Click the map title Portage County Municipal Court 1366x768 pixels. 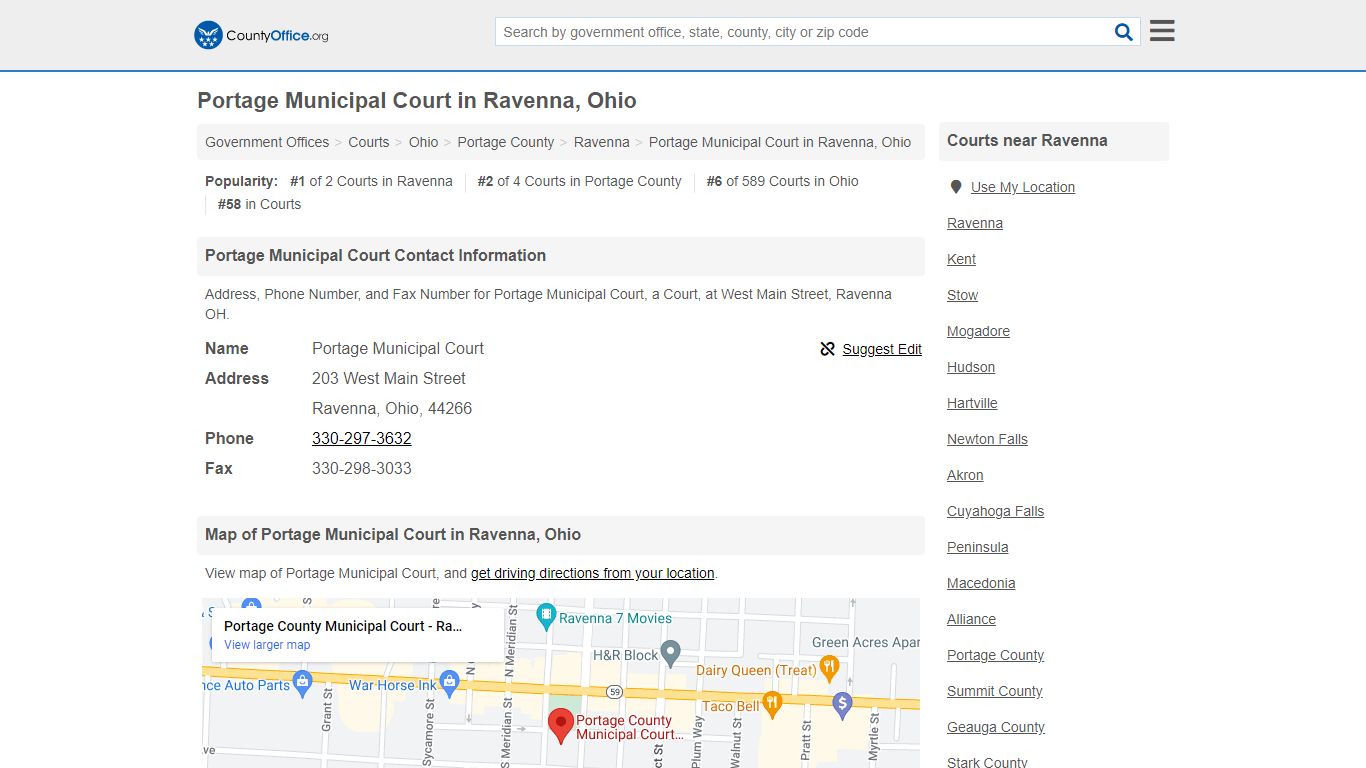[343, 626]
